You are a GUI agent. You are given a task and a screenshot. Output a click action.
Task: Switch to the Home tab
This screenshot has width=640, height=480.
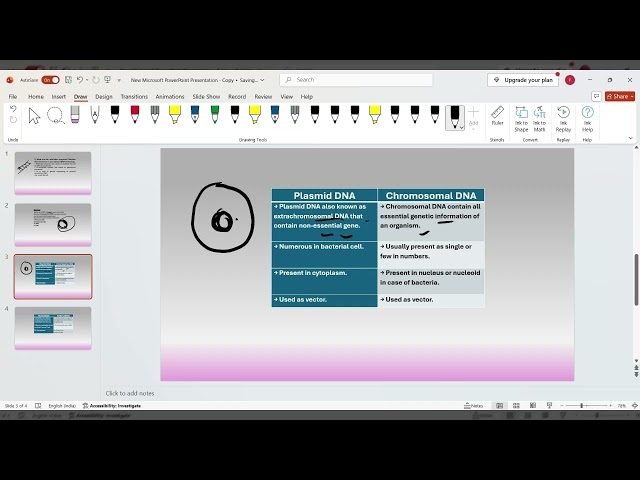[x=36, y=97]
